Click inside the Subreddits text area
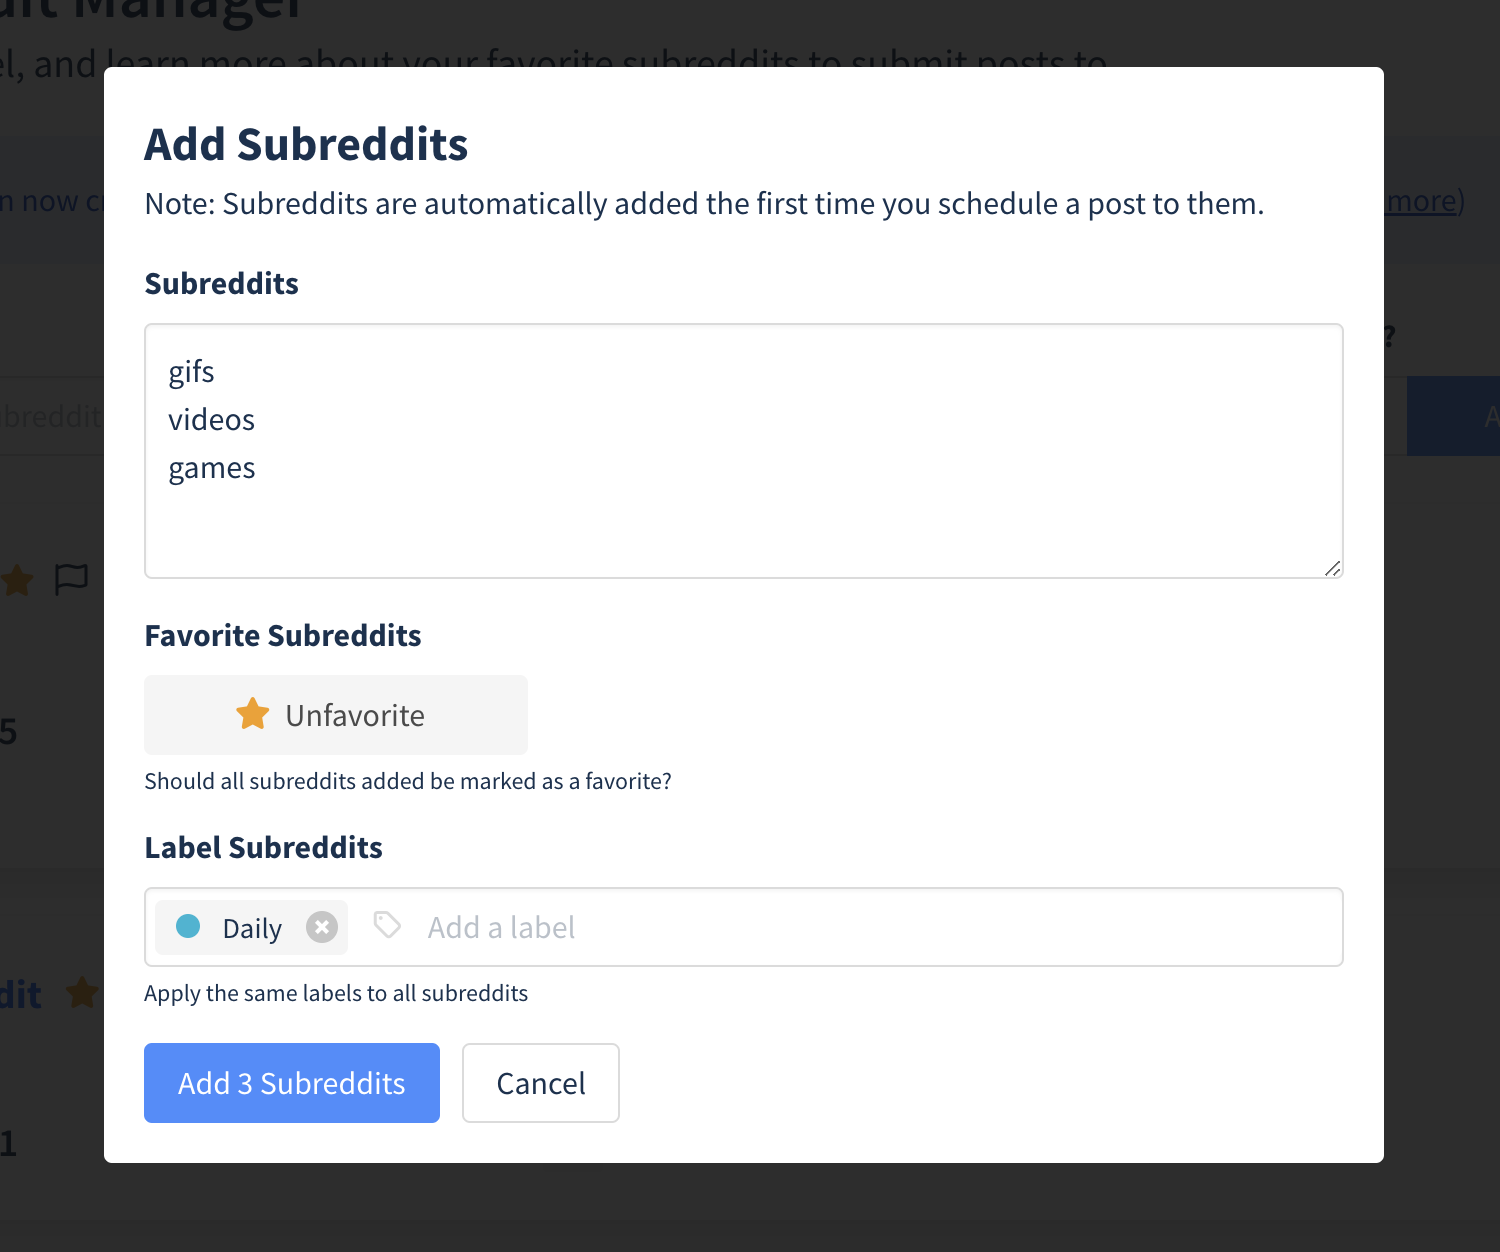The image size is (1500, 1252). [x=744, y=450]
